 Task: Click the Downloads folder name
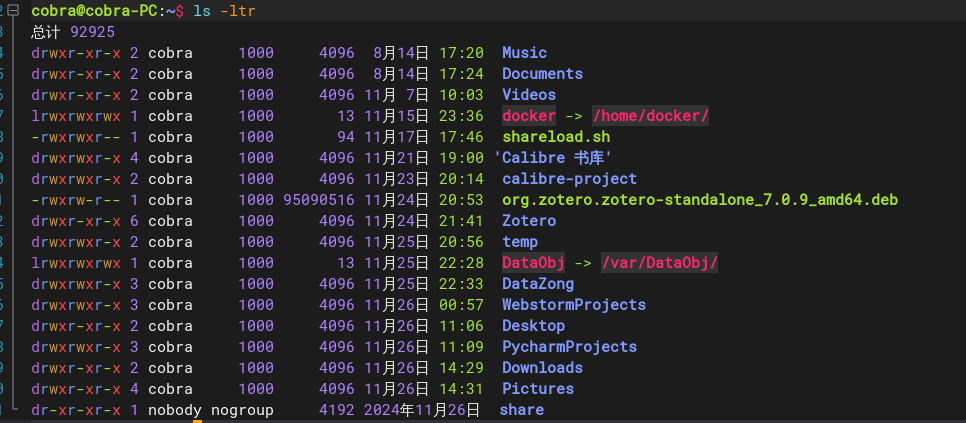pyautogui.click(x=542, y=368)
